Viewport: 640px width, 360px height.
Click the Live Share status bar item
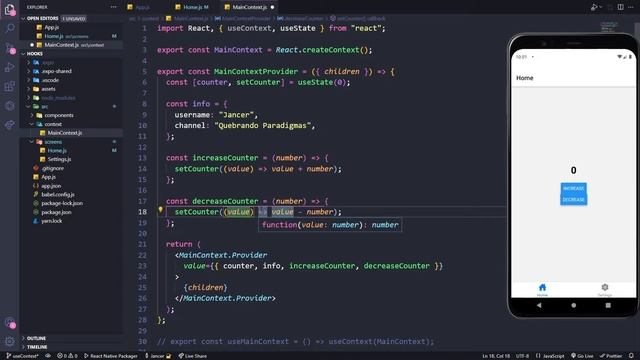click(193, 356)
